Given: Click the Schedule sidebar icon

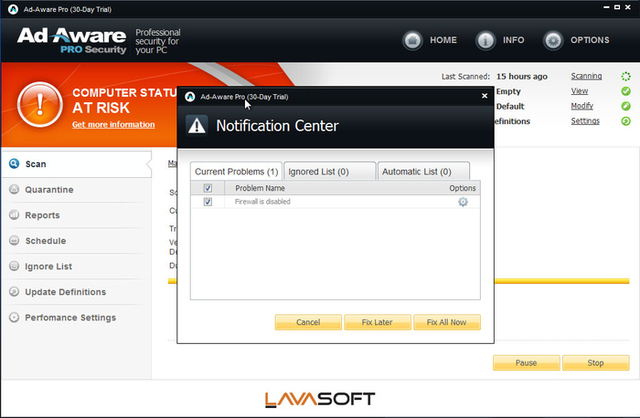Looking at the screenshot, I should [x=14, y=240].
